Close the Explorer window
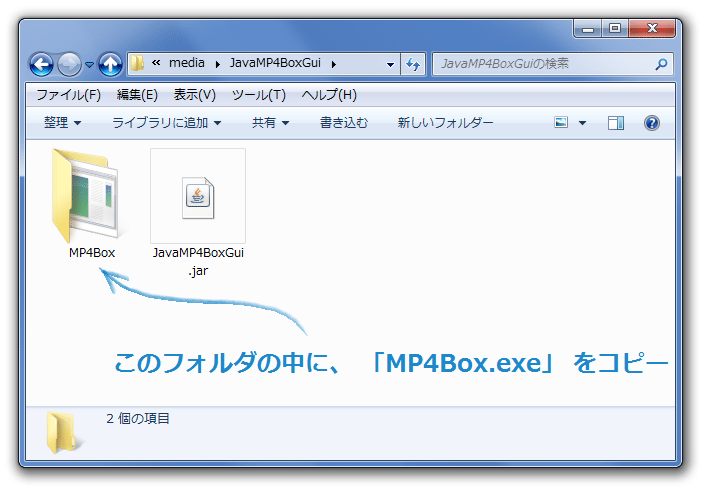 652,29
